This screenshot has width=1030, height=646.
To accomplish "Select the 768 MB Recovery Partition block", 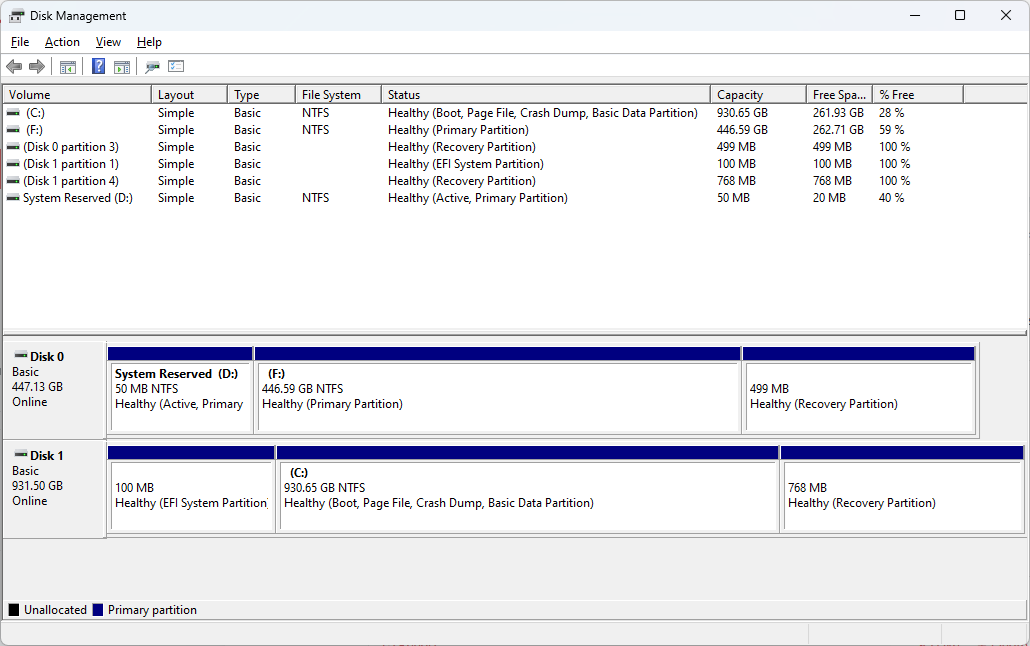I will coord(903,489).
